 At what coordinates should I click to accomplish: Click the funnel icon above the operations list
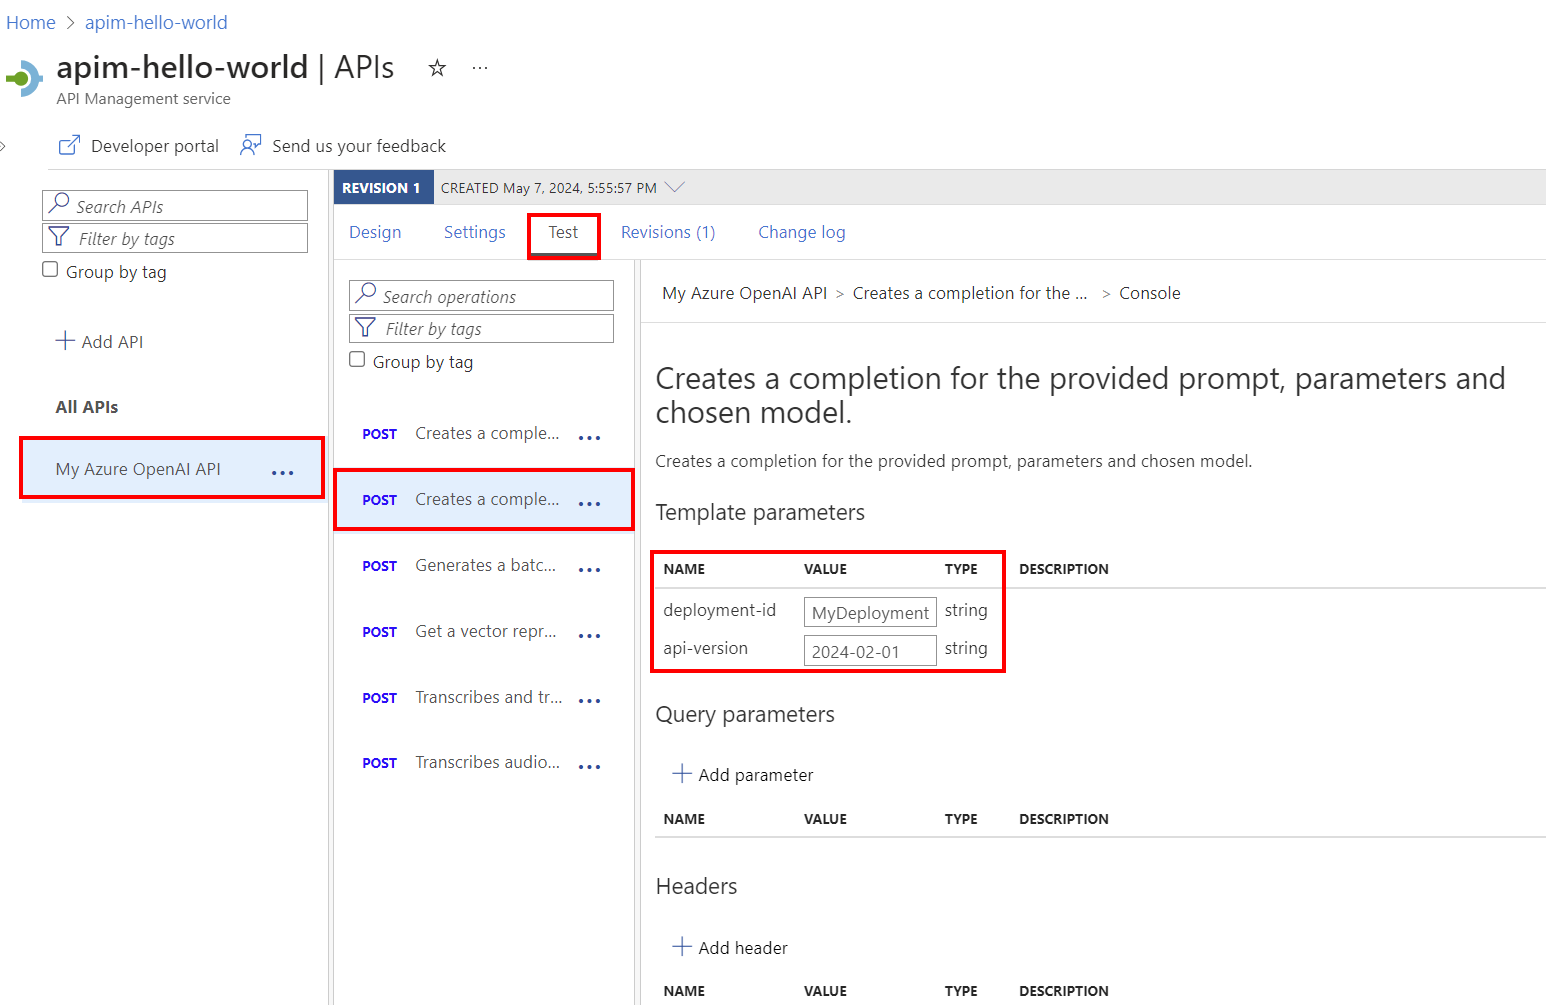(366, 328)
